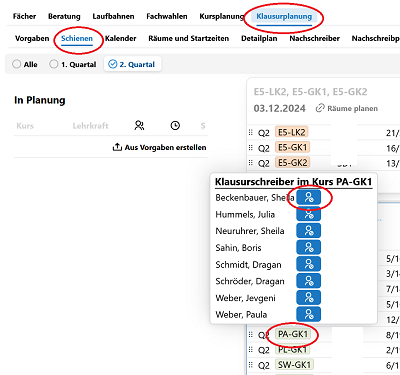Open the Fachwahlen tab
Image resolution: width=400 pixels, height=375 pixels.
(167, 16)
